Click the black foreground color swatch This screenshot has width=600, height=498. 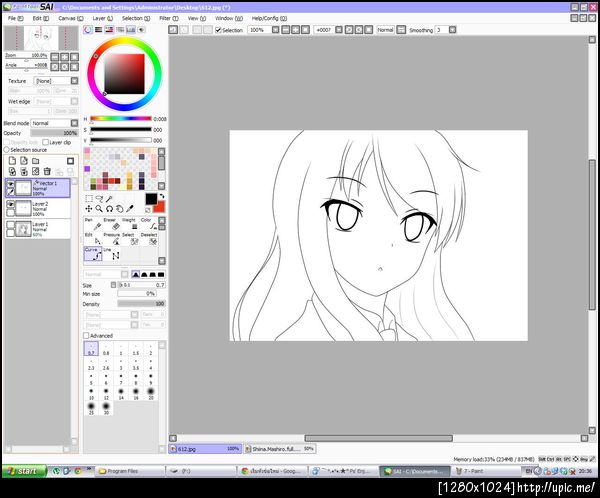[x=151, y=199]
